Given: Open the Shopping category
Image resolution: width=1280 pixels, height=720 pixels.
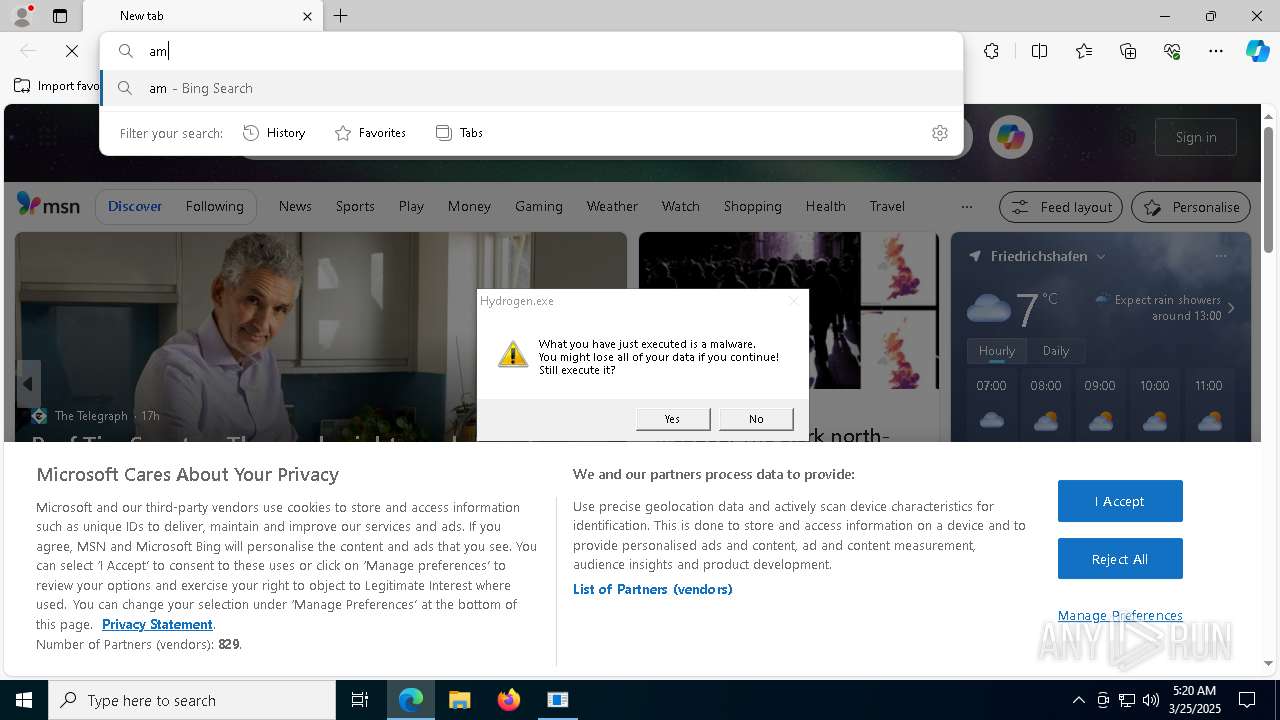Looking at the screenshot, I should (x=752, y=206).
